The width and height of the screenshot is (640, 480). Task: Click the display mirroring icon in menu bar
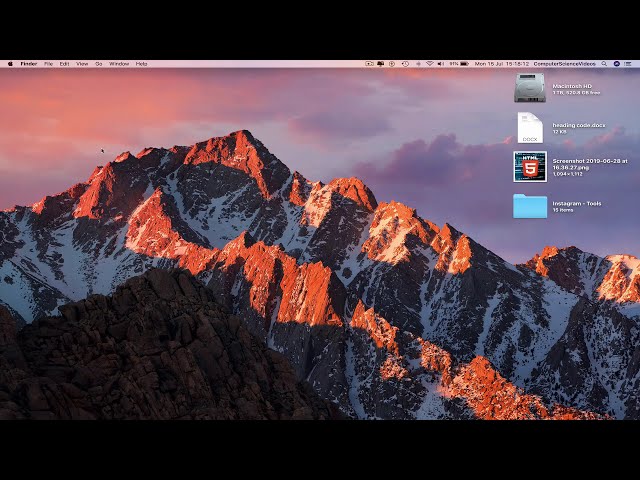tap(380, 64)
